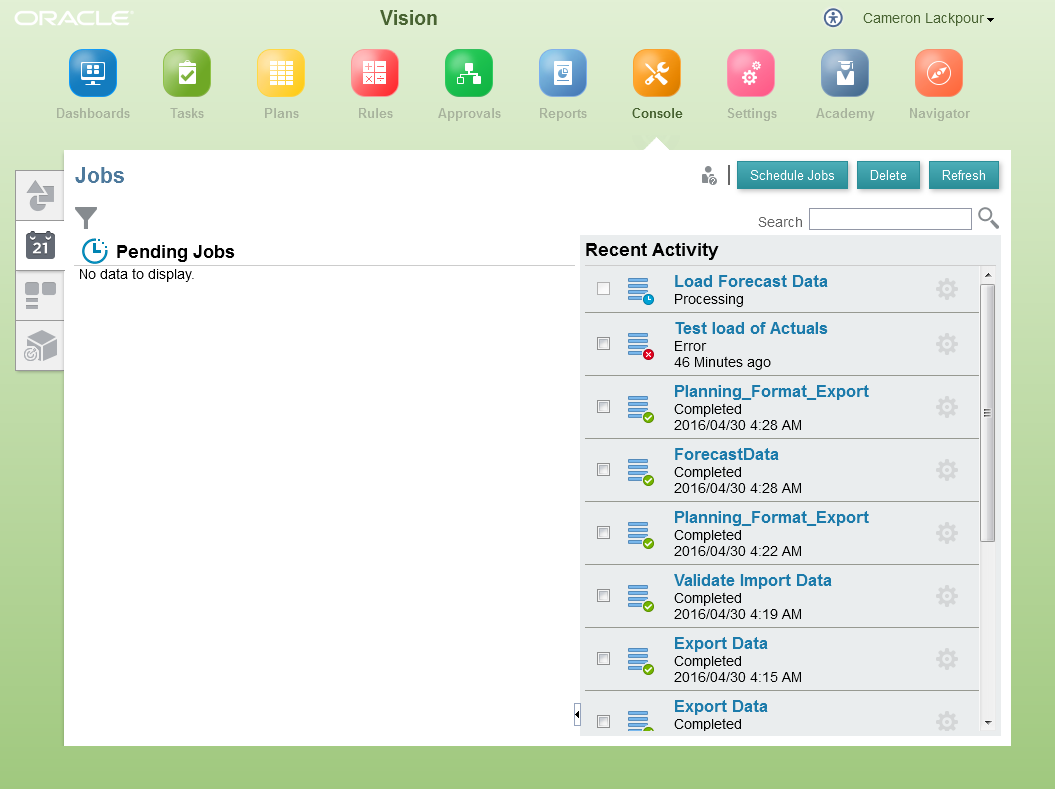Open the Navigator compass icon
The width and height of the screenshot is (1055, 789).
(939, 73)
